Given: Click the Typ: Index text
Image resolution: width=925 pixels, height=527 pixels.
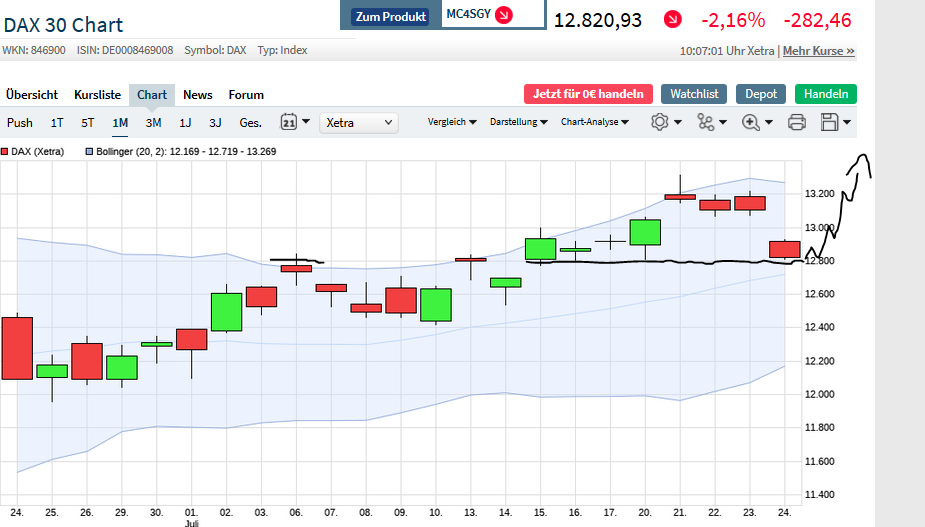Looking at the screenshot, I should click(282, 50).
